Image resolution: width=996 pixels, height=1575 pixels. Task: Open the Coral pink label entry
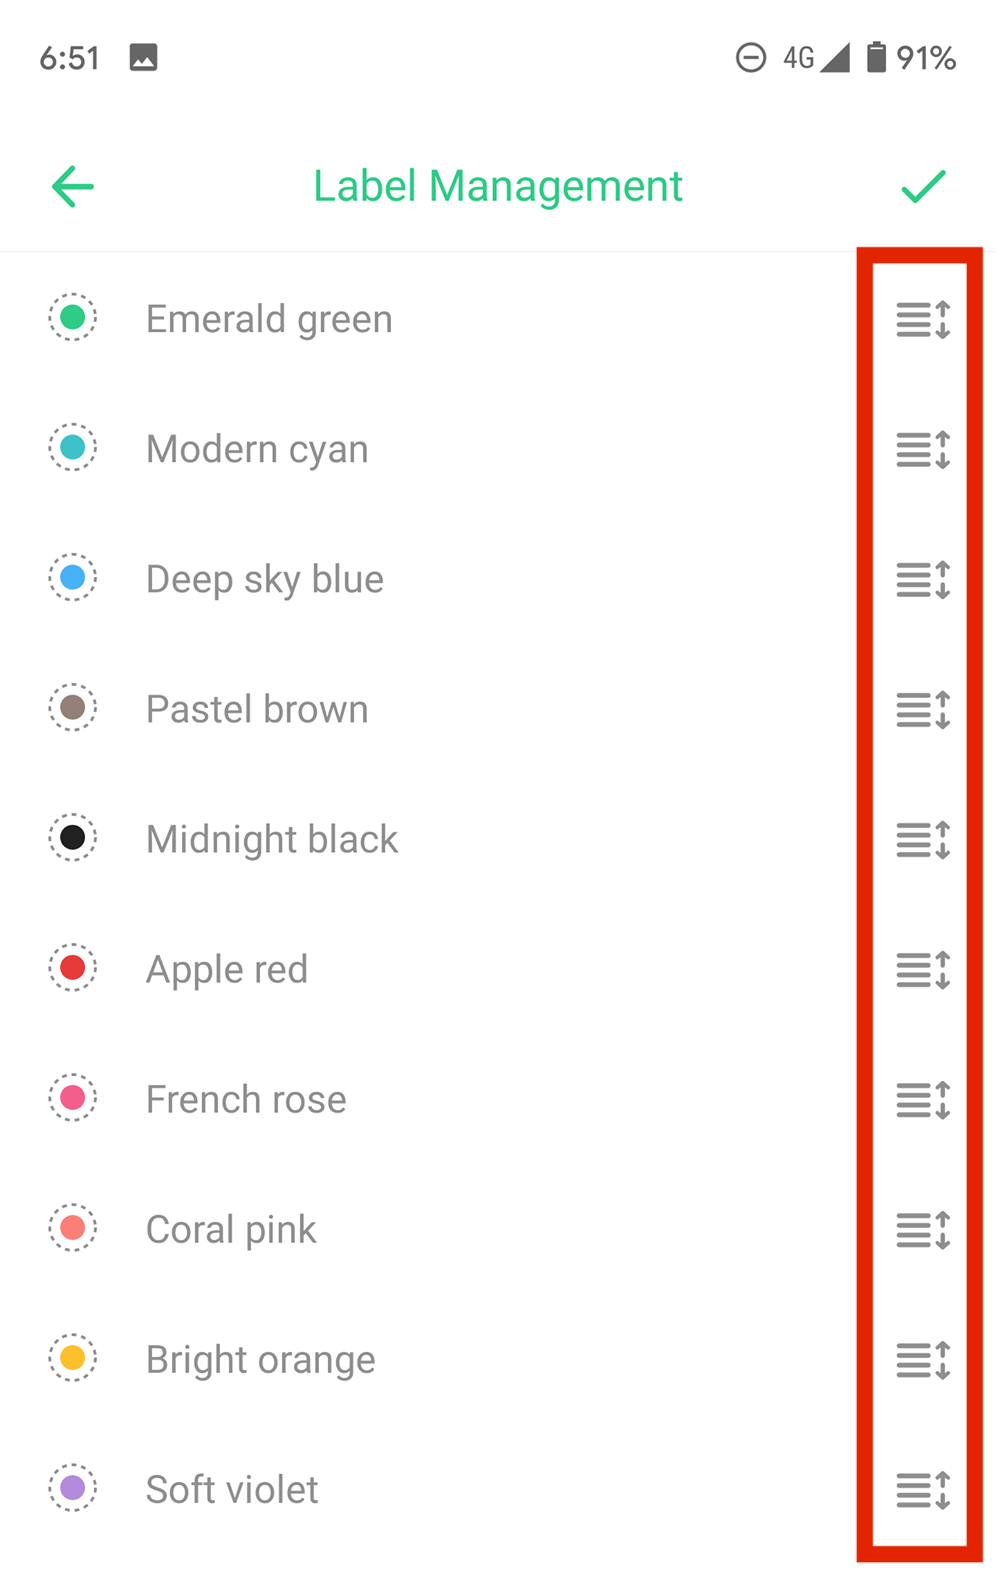pyautogui.click(x=231, y=1229)
